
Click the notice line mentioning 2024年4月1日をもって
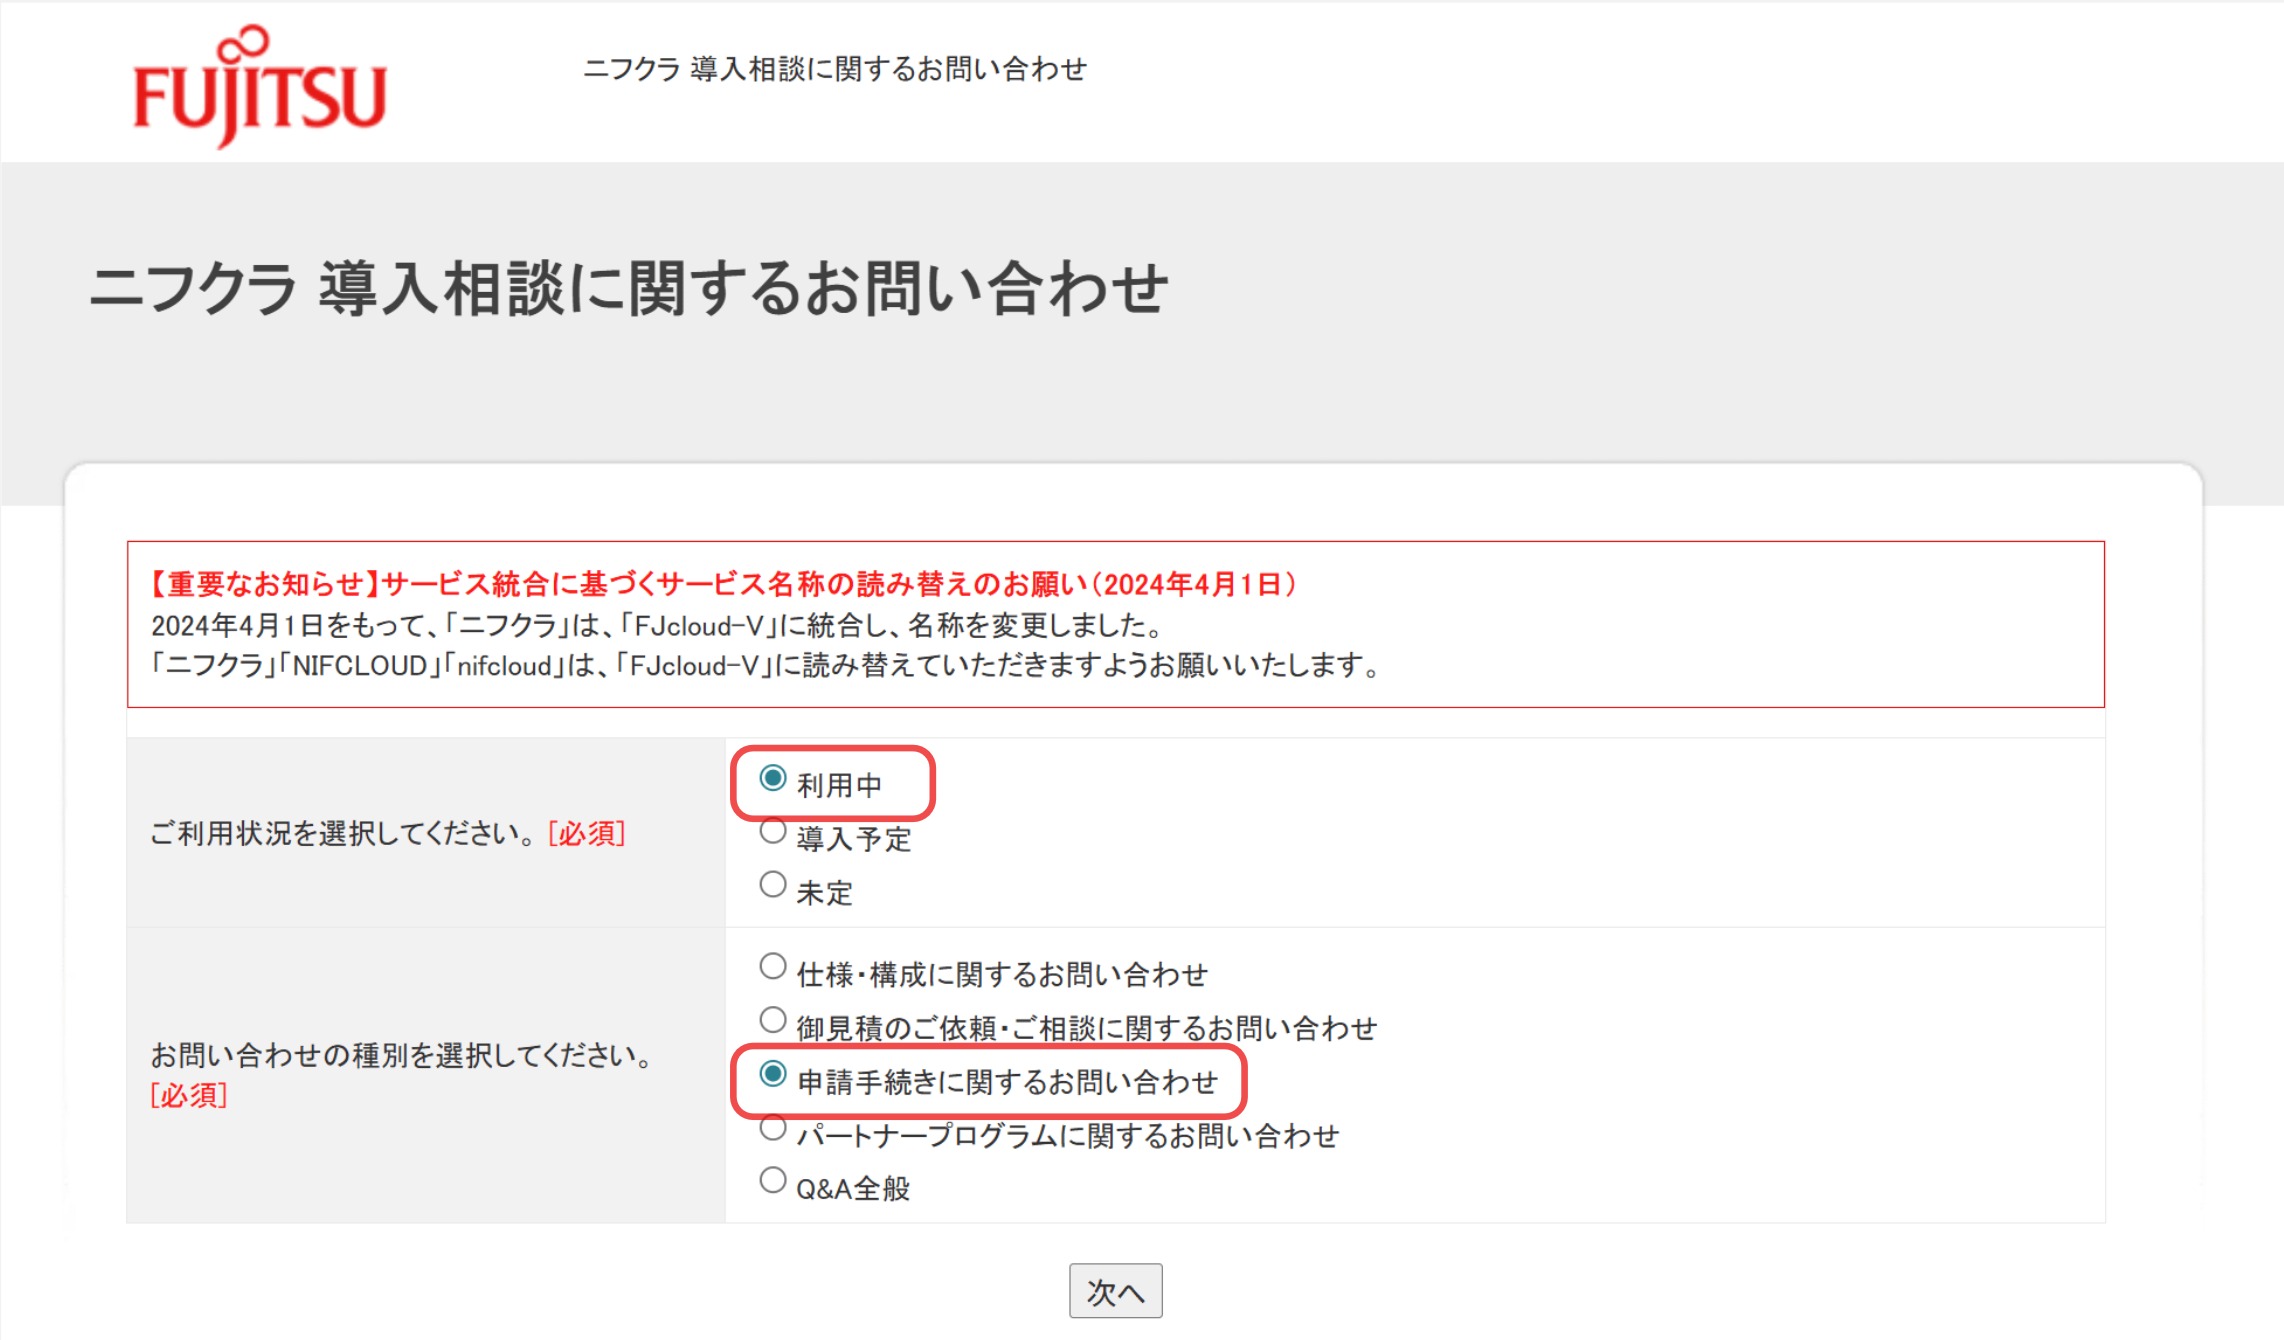click(657, 626)
